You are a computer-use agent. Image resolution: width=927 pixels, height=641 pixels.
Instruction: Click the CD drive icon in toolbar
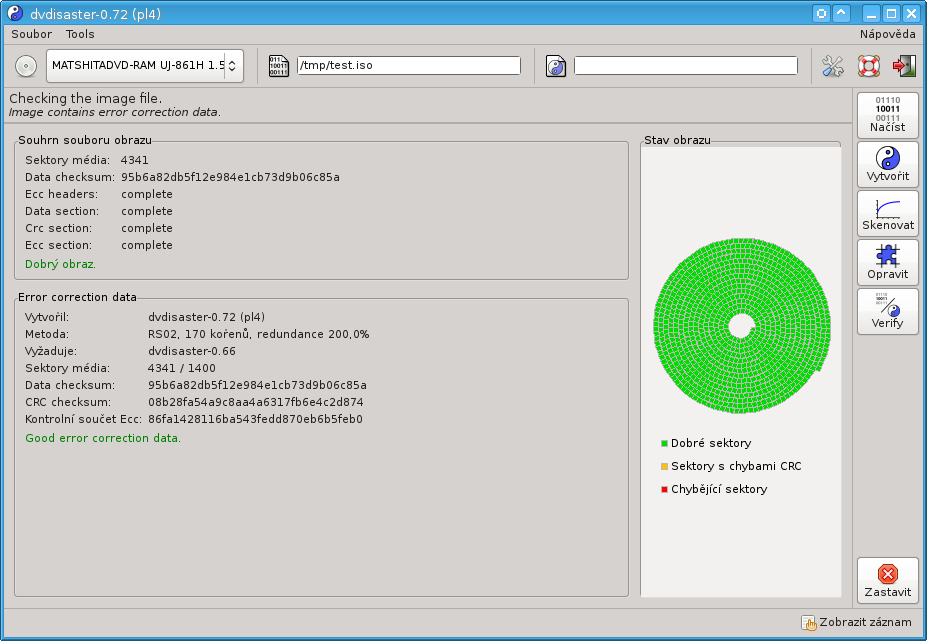(26, 66)
